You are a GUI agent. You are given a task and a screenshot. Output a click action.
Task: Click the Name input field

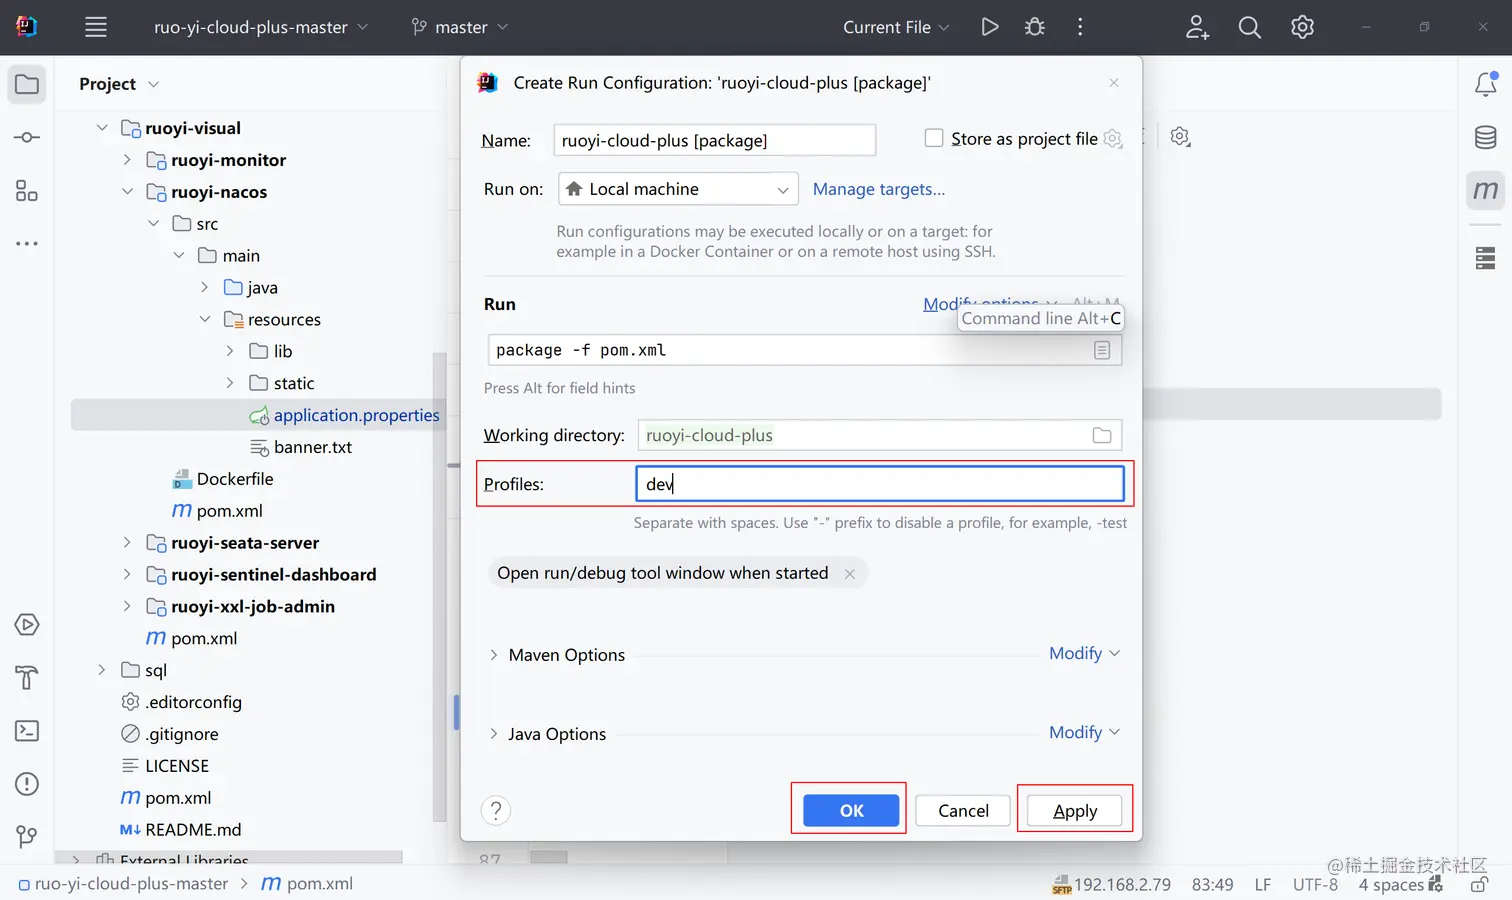pyautogui.click(x=714, y=140)
